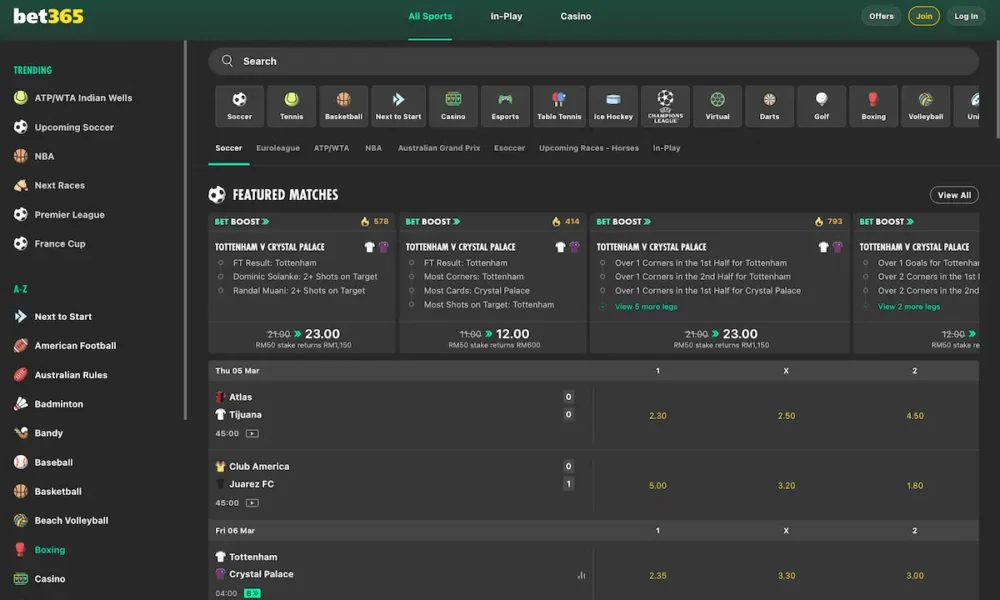Viewport: 1000px width, 600px height.
Task: Open the Next to Start tile
Action: coord(399,106)
